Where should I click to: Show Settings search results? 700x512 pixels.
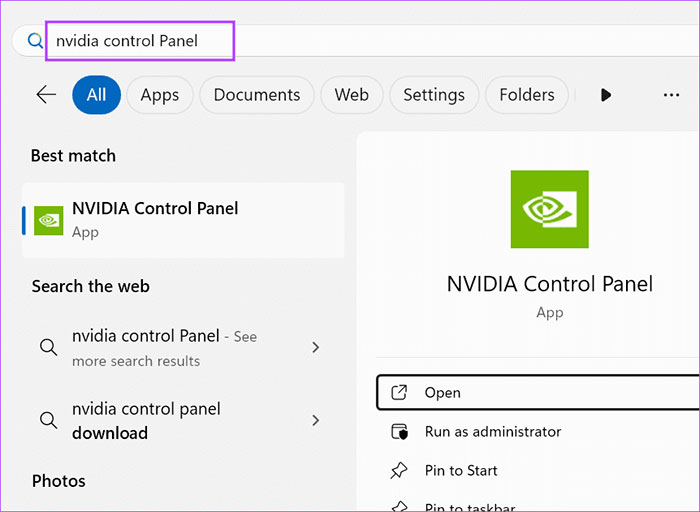coord(434,95)
